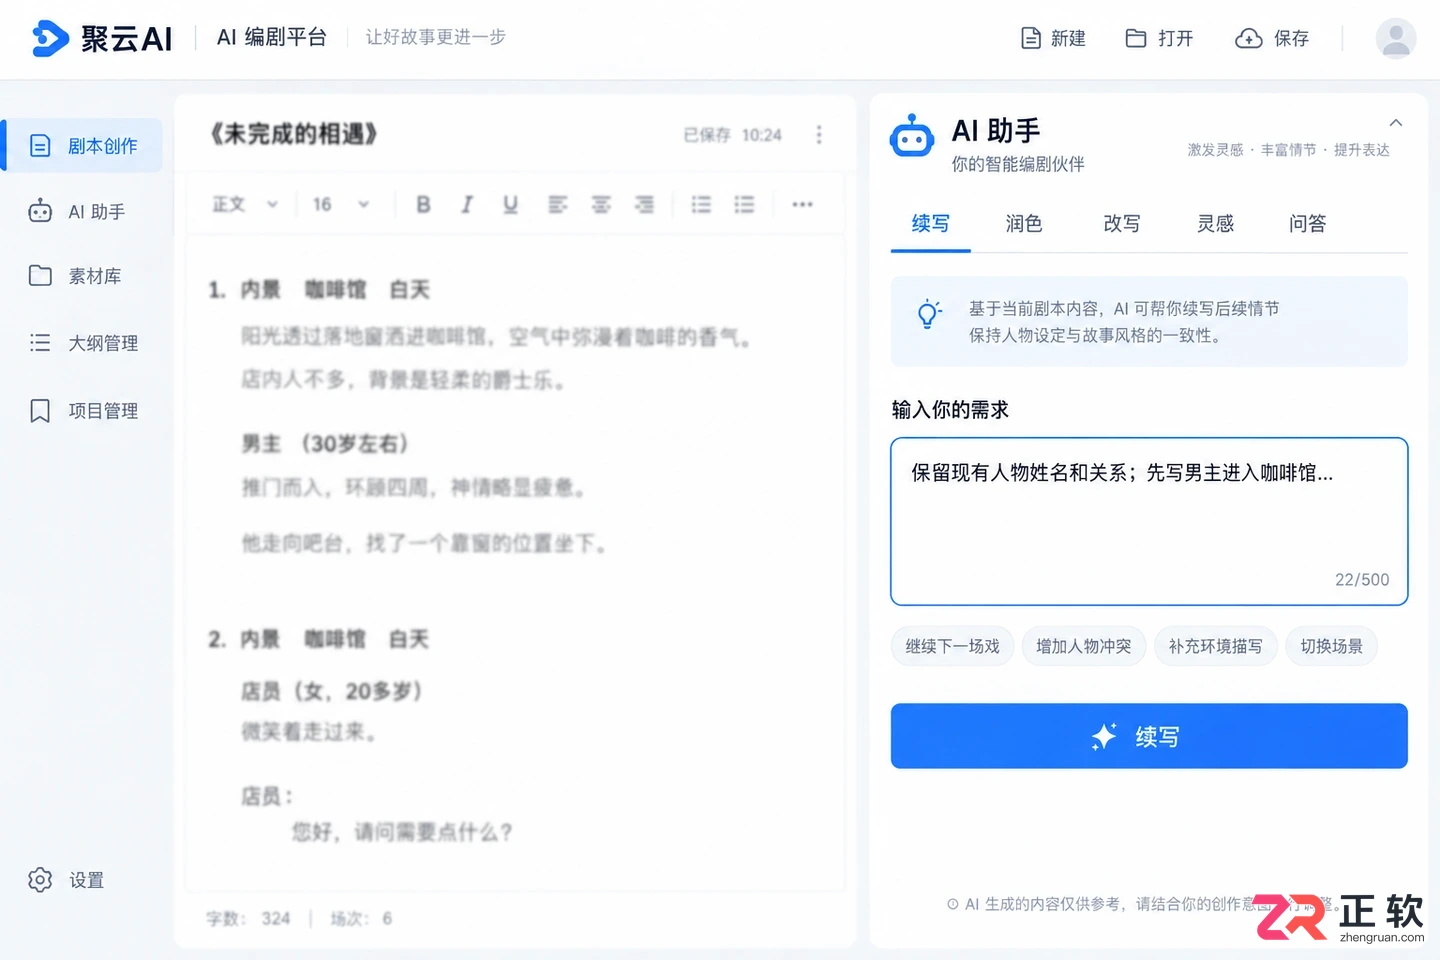Viewport: 1440px width, 960px height.
Task: Toggle bold formatting
Action: tap(423, 204)
